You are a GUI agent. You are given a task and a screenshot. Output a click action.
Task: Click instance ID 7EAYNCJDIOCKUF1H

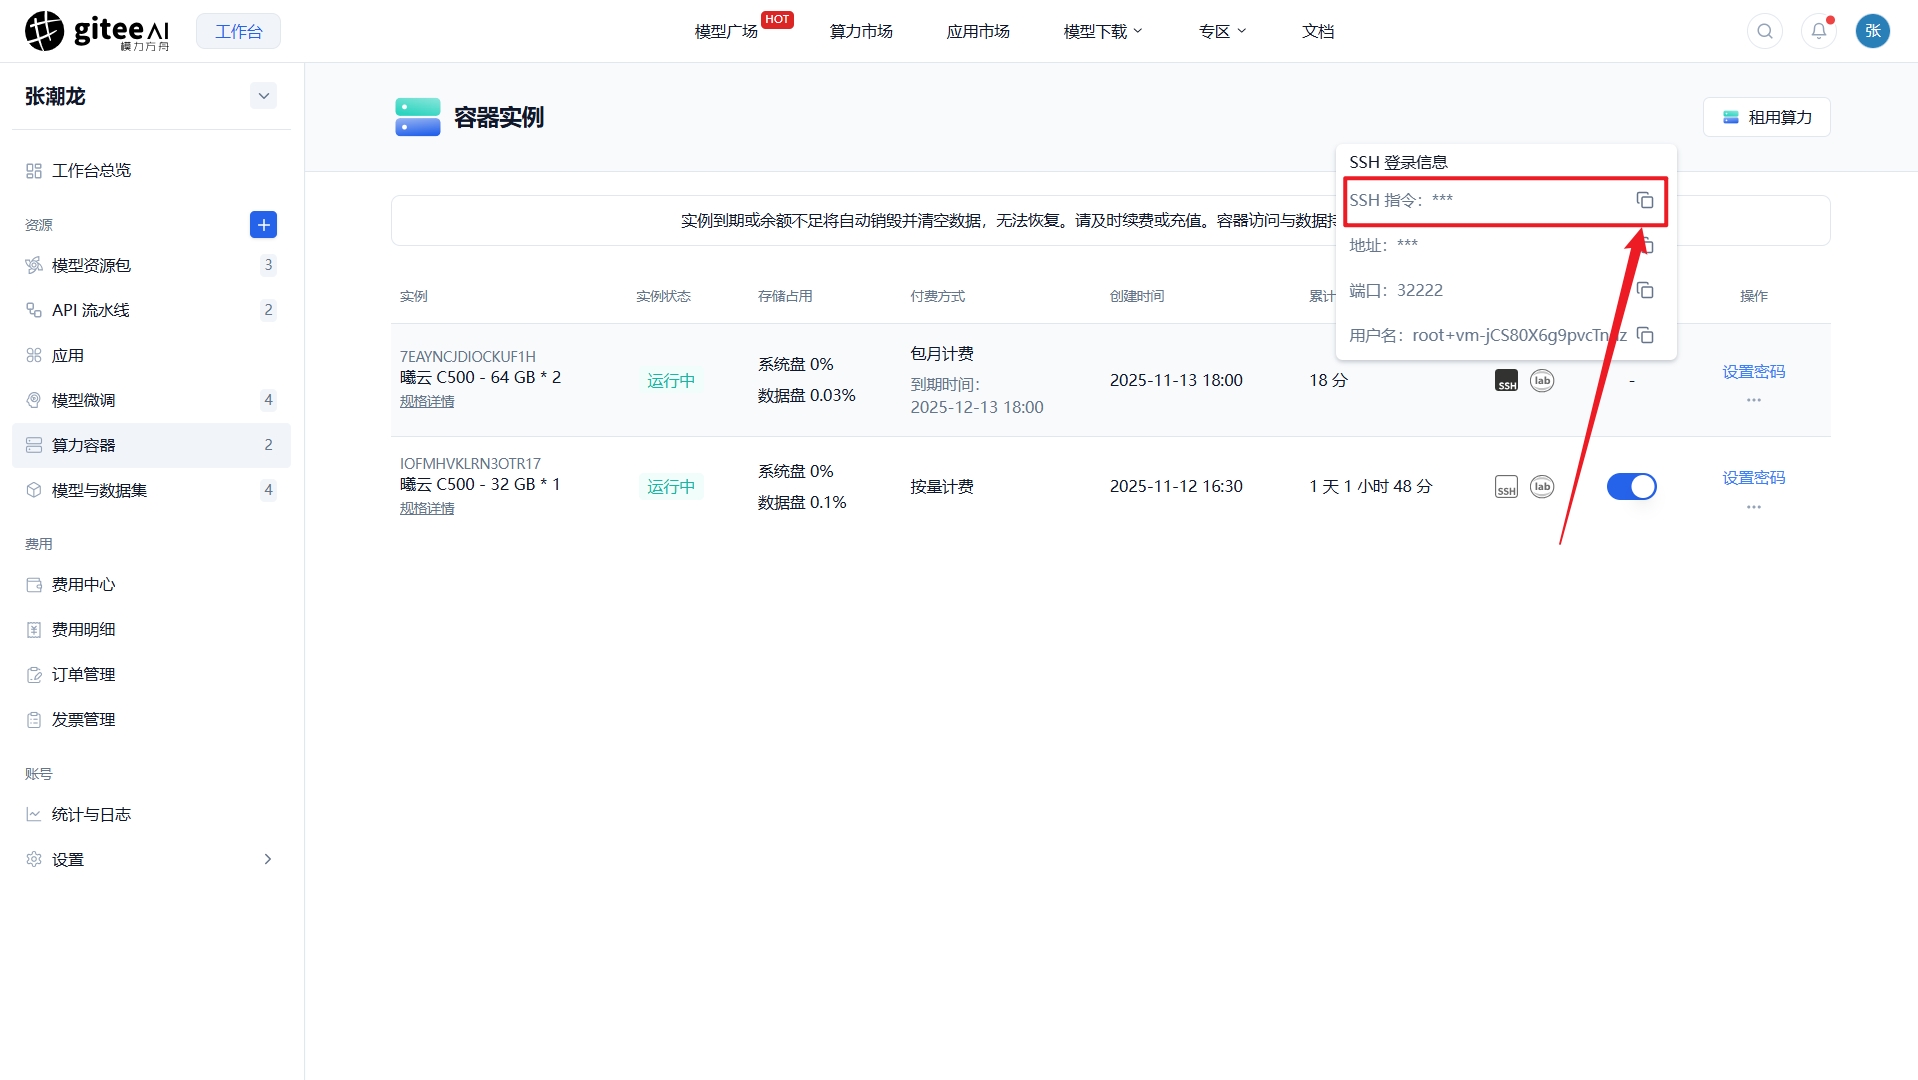pyautogui.click(x=467, y=356)
